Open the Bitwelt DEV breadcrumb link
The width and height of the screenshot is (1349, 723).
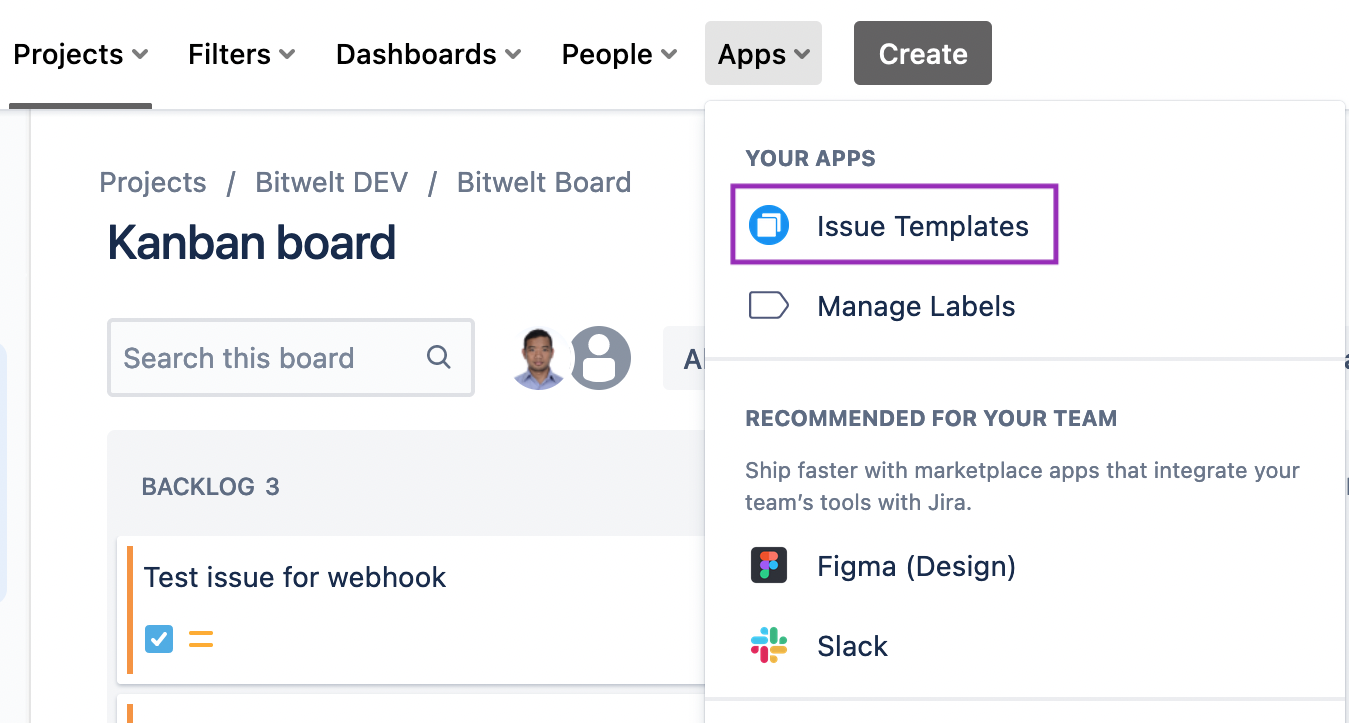[x=331, y=182]
